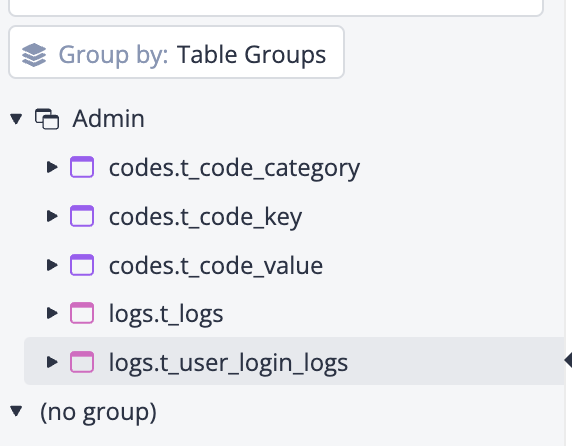Expand codes.t_code_key table
The width and height of the screenshot is (572, 446).
[53, 216]
